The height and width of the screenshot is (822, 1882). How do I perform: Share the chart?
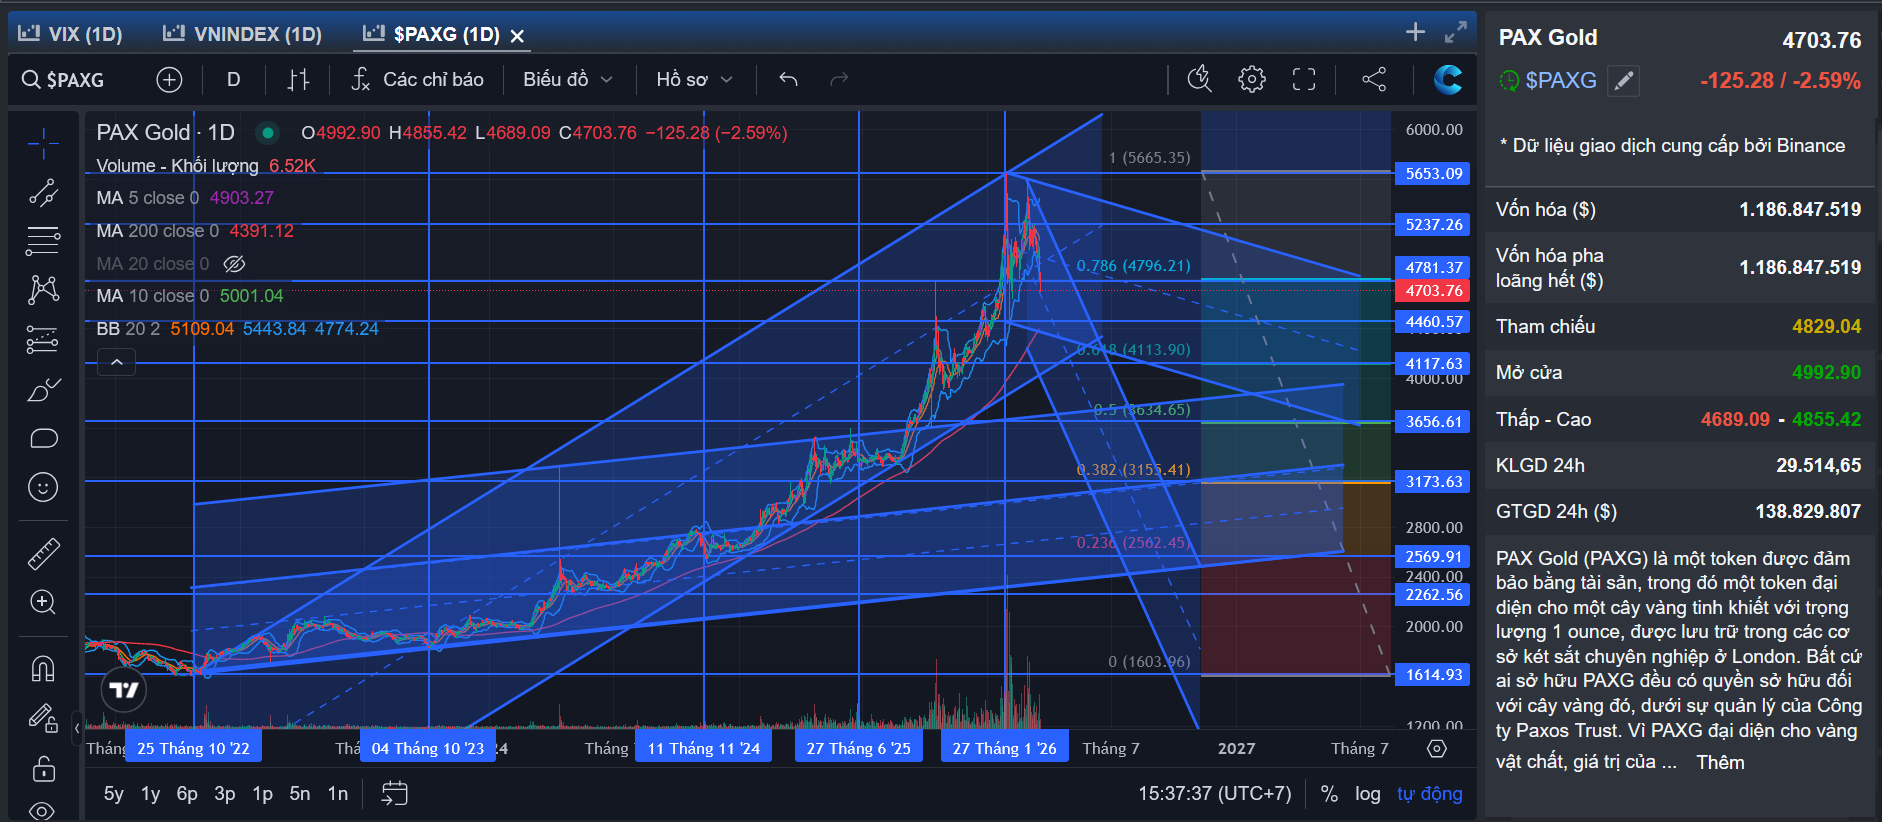(1374, 80)
